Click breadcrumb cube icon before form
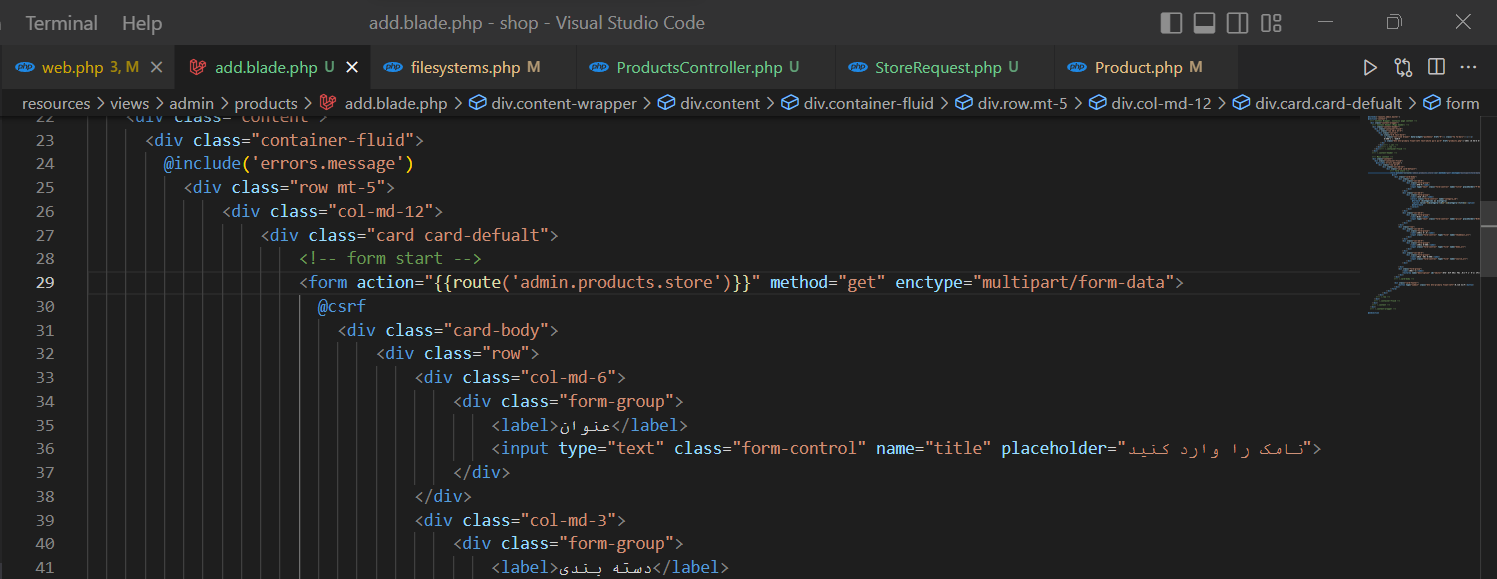 click(1431, 103)
